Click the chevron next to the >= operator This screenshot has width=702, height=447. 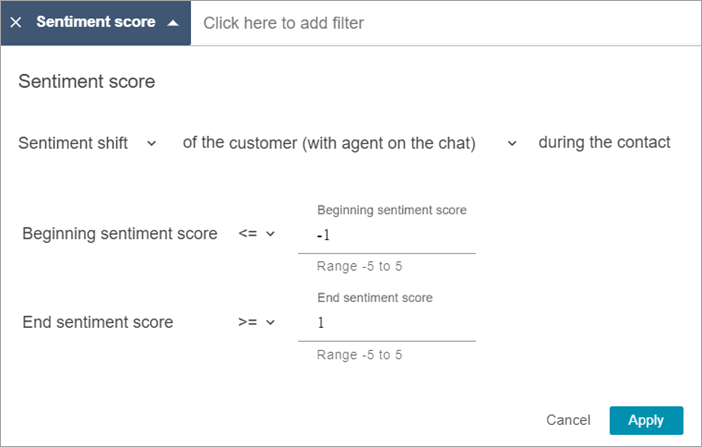[270, 322]
